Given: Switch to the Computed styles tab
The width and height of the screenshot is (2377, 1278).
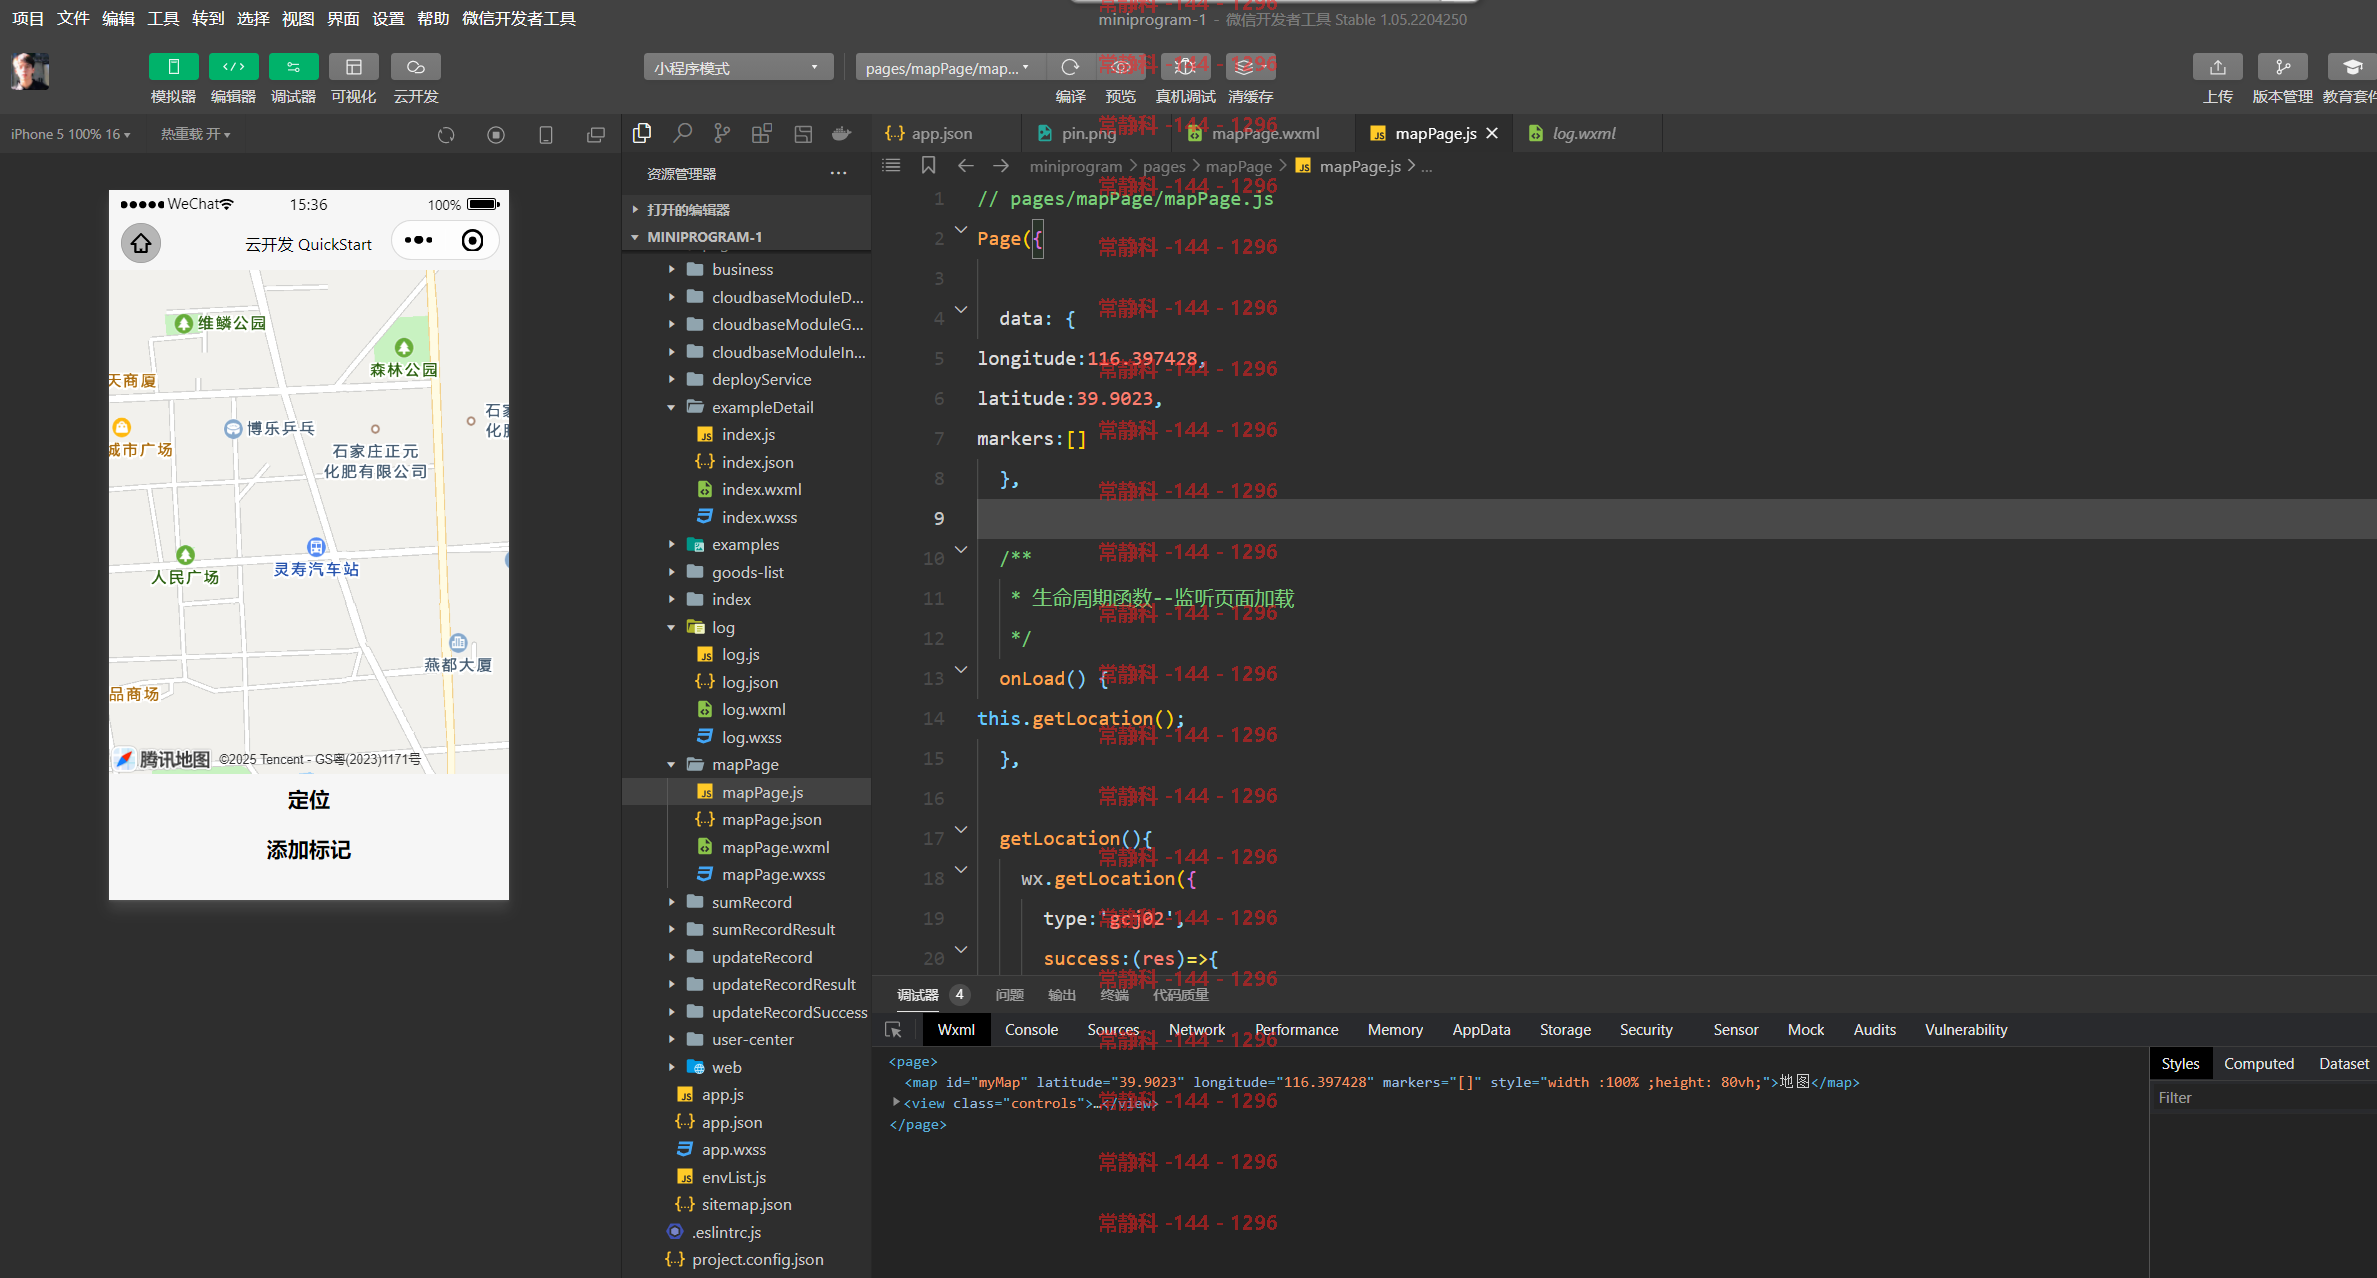Looking at the screenshot, I should [2258, 1063].
